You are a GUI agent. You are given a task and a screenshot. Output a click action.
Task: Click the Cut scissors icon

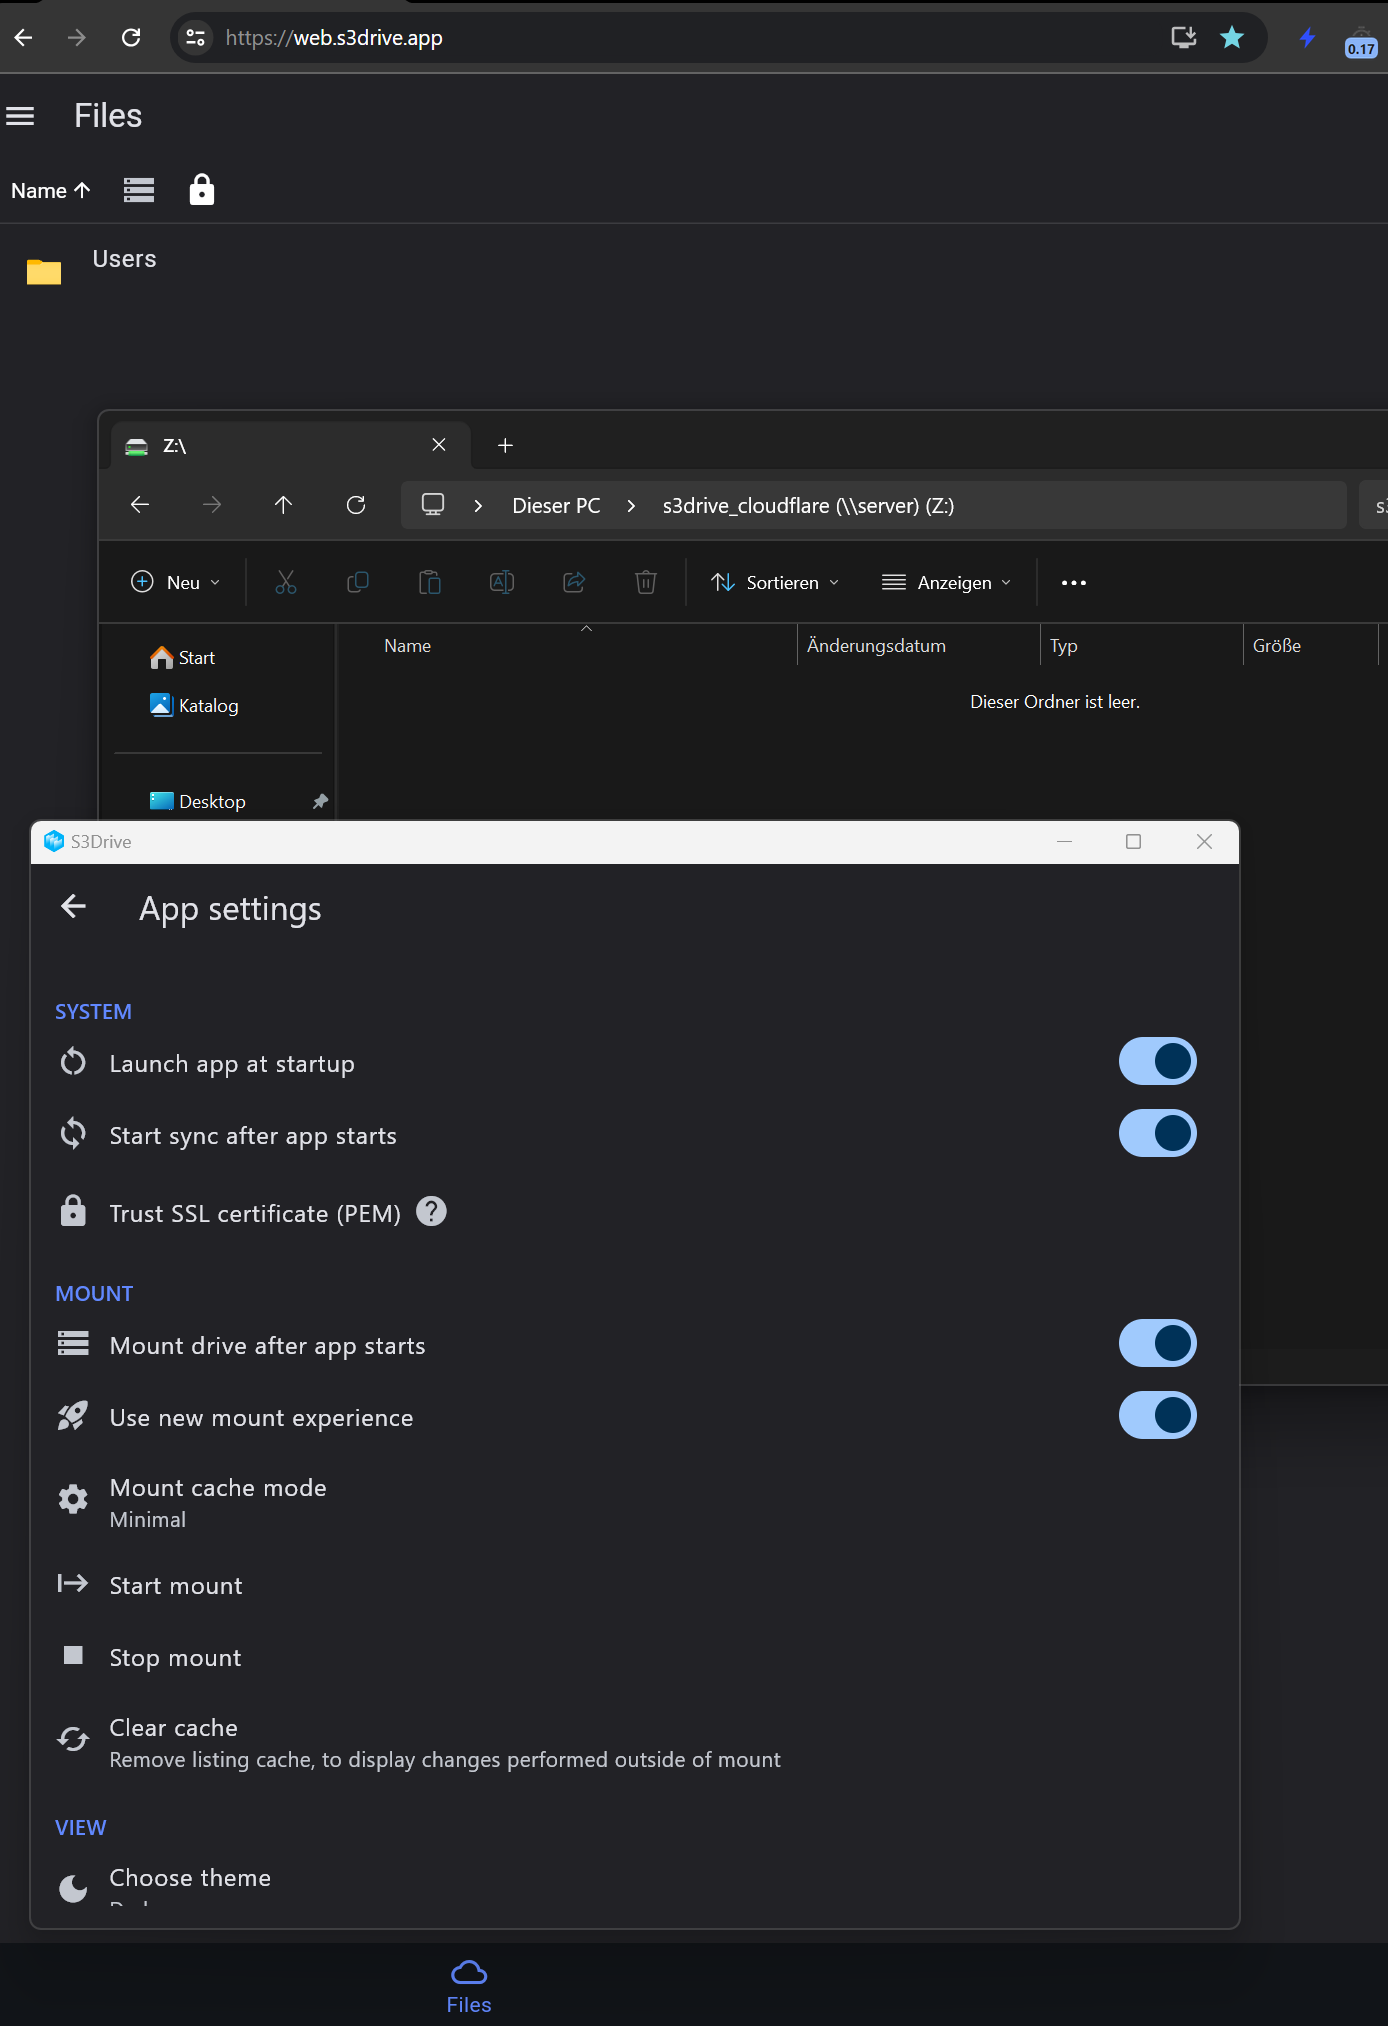click(x=286, y=583)
